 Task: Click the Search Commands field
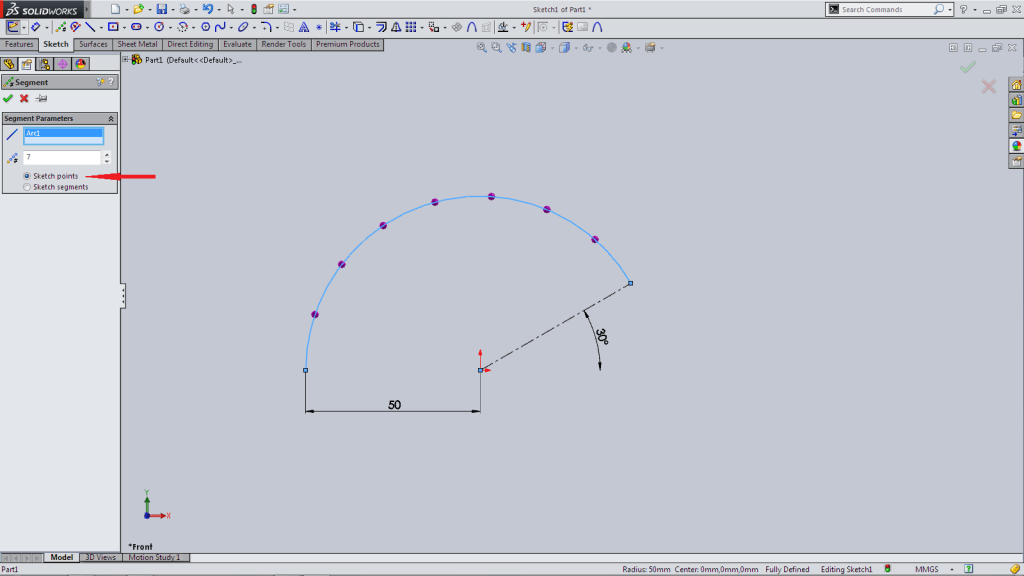[x=890, y=8]
